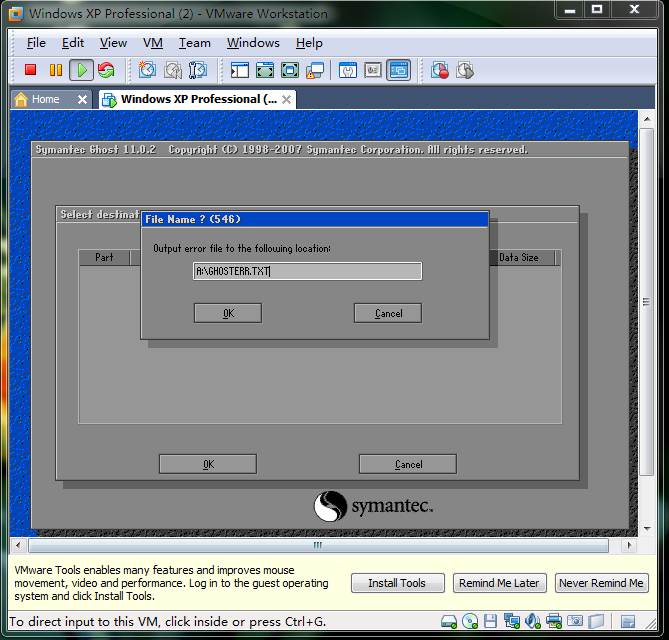Open the File menu

coord(36,43)
